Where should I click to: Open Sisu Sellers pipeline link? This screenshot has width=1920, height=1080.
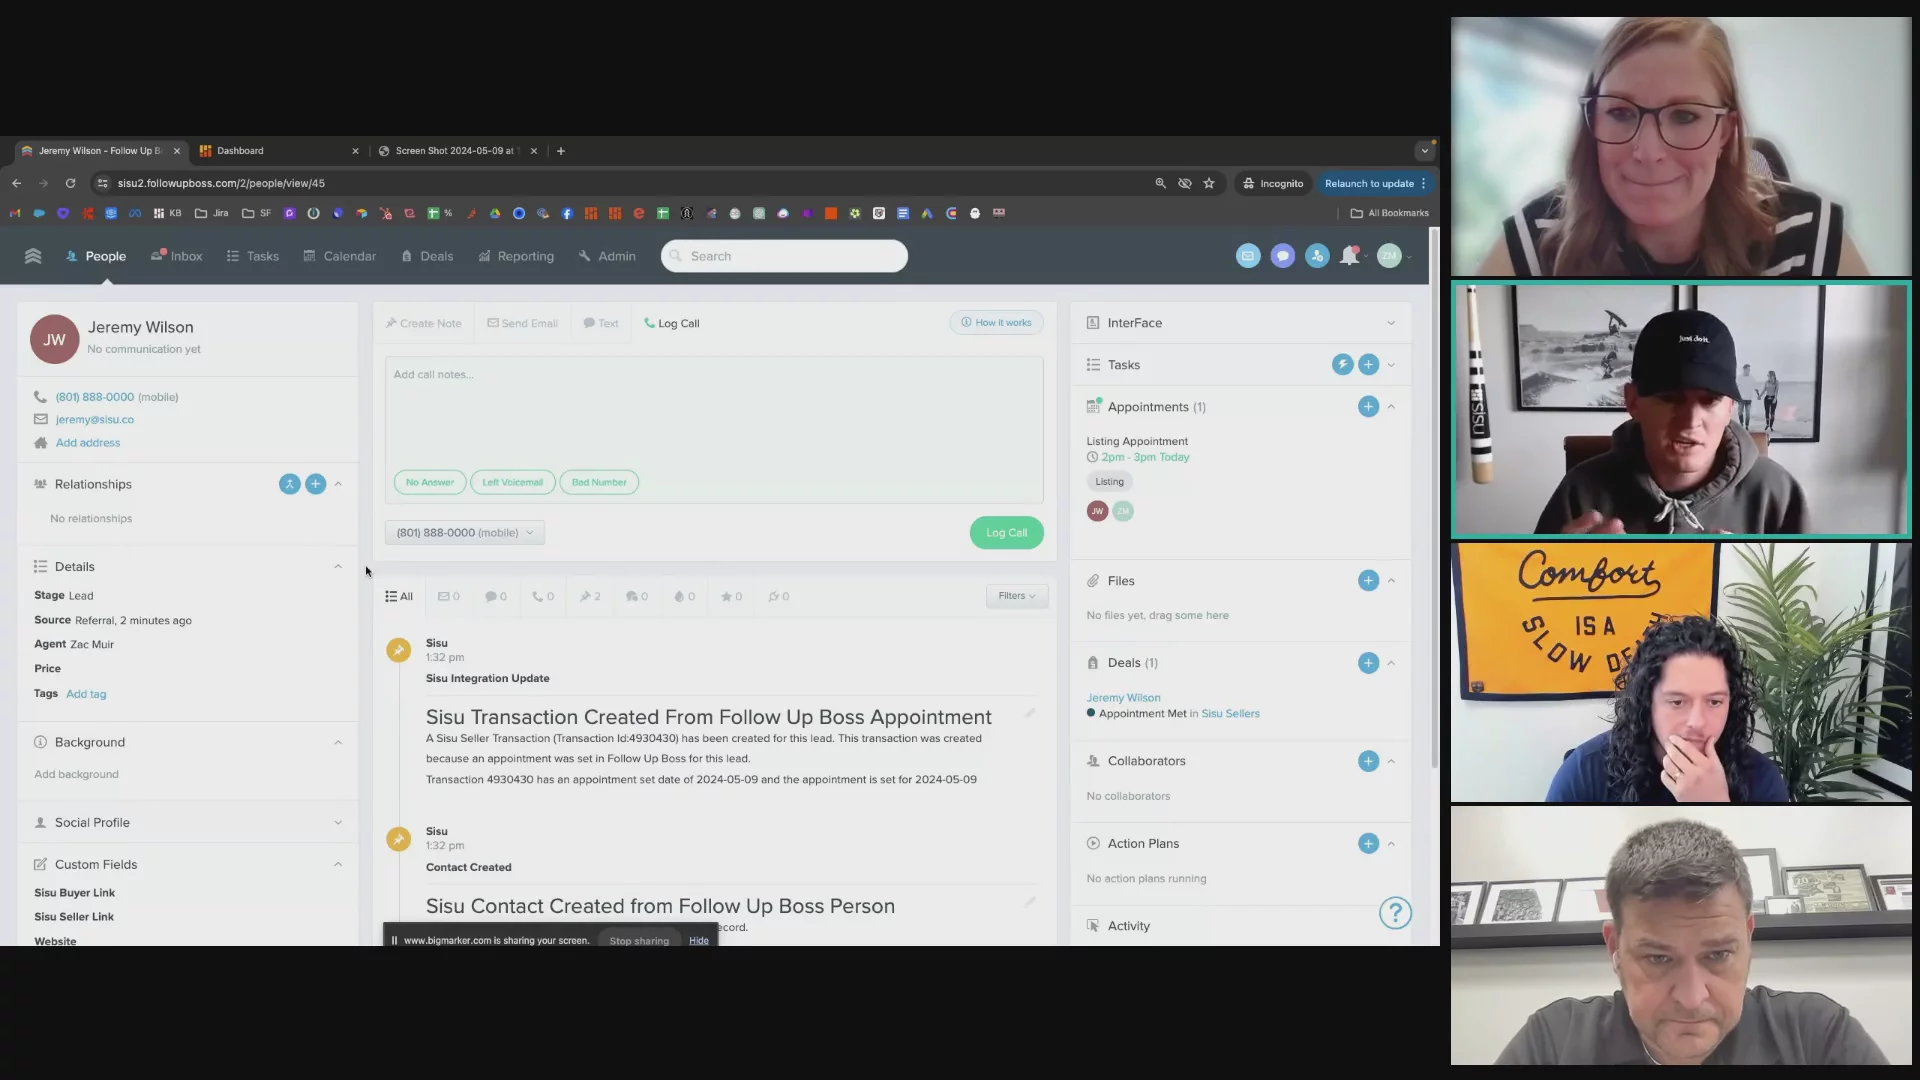[1230, 714]
